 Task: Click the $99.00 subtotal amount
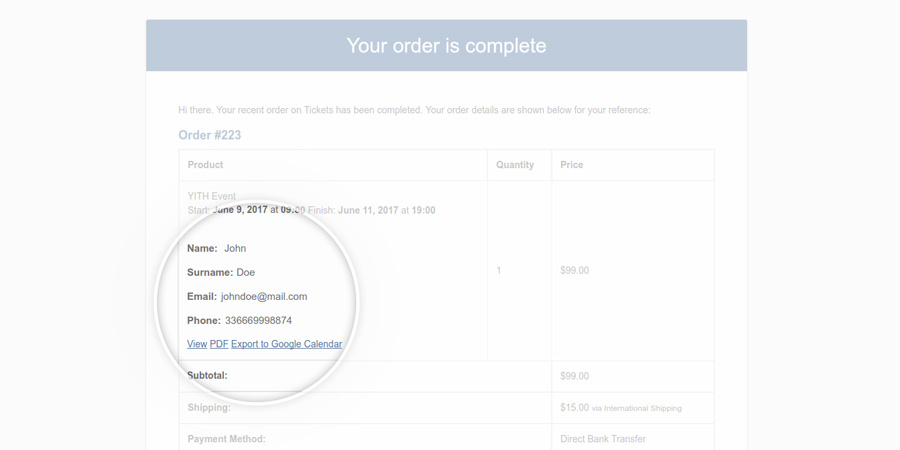[575, 376]
